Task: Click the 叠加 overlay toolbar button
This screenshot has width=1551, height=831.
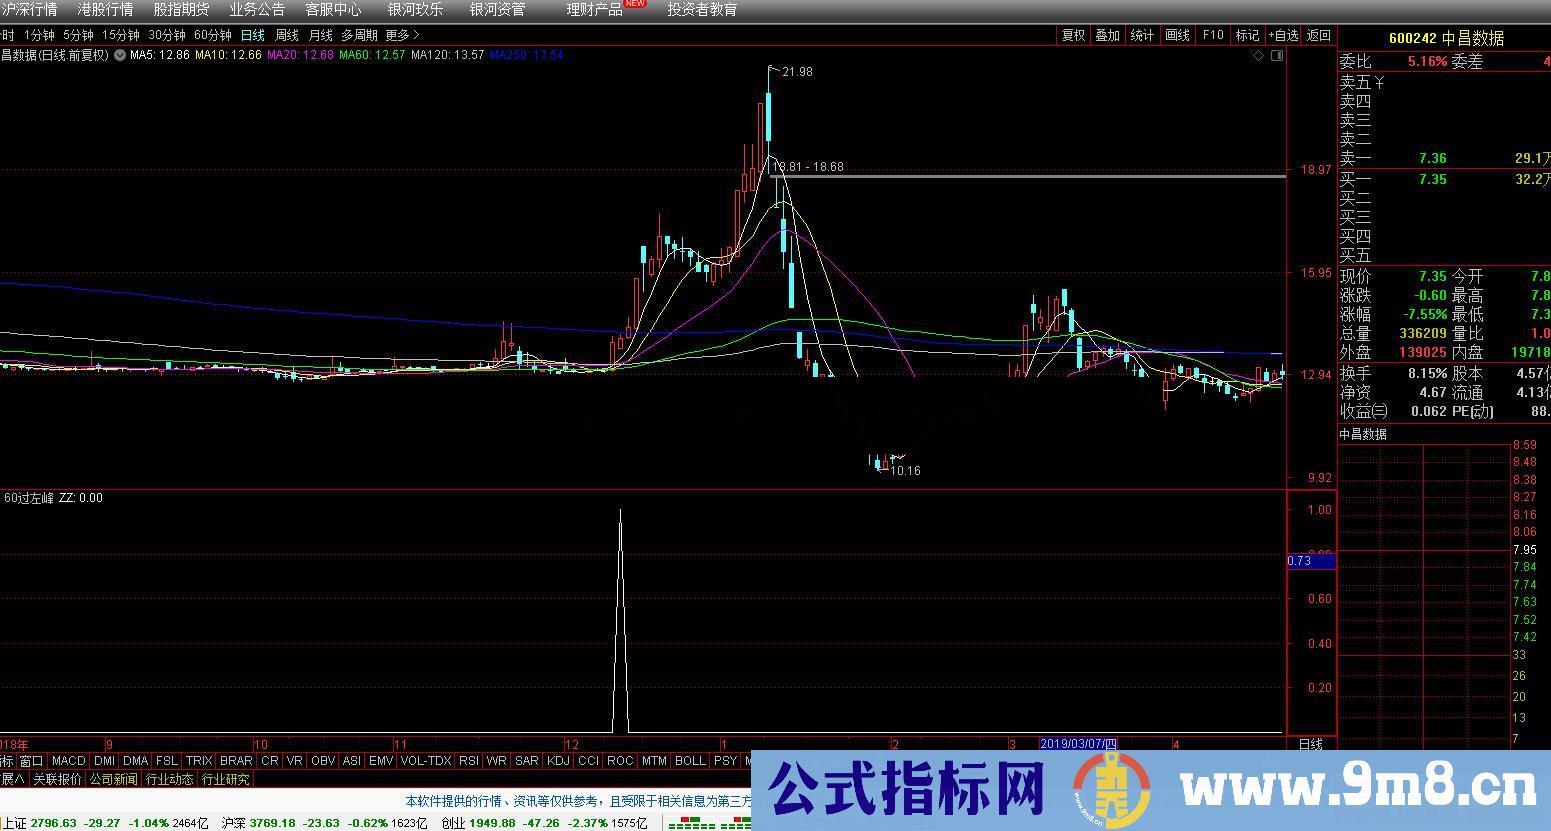Action: (x=1107, y=35)
